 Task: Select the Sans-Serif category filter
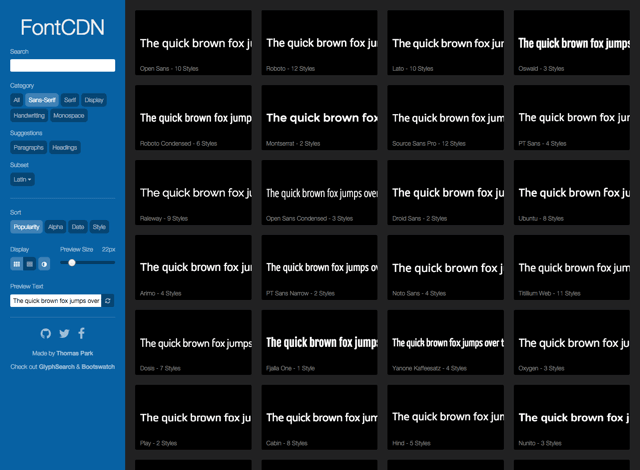click(42, 100)
